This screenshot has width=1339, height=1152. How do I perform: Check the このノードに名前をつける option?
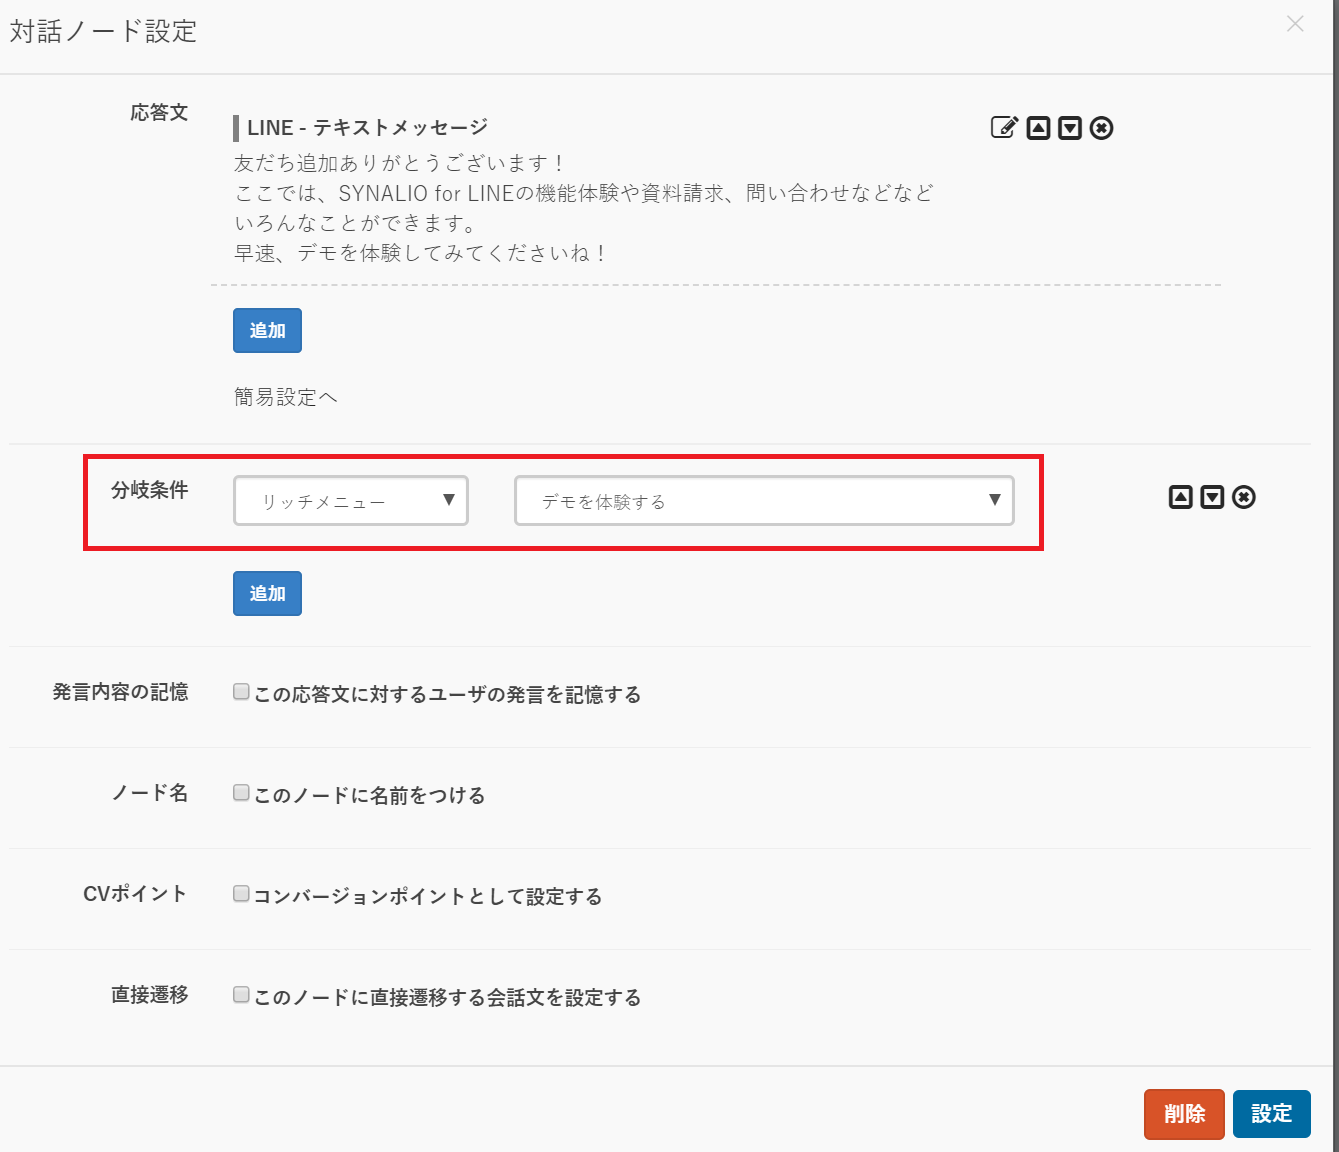[241, 793]
